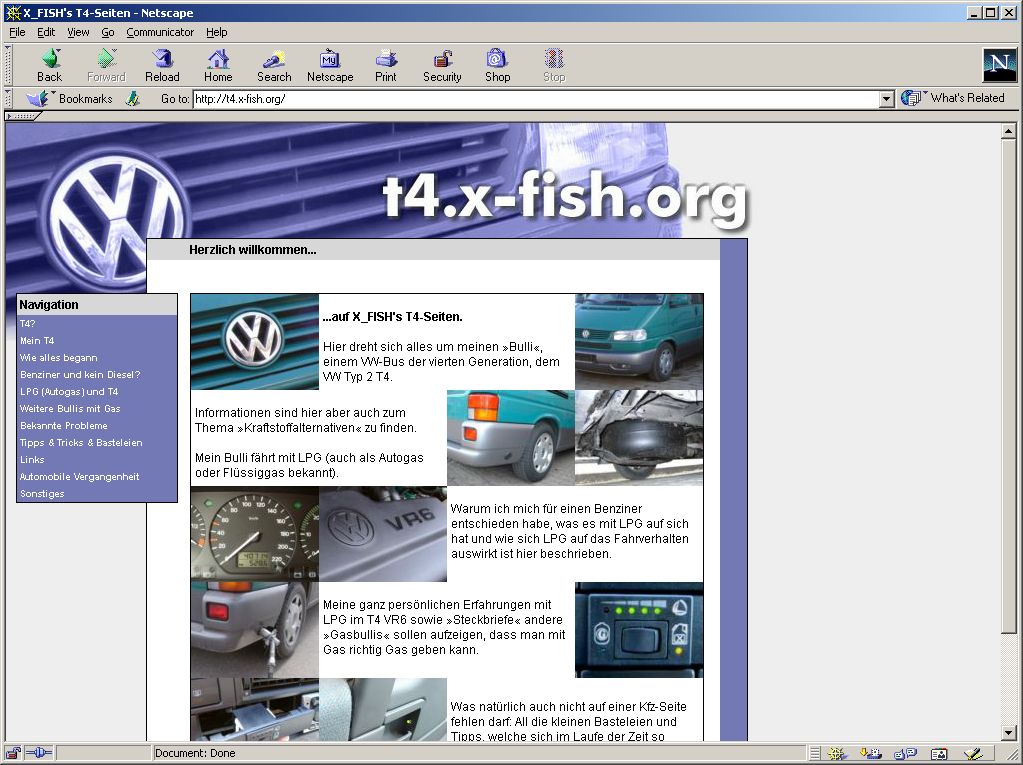Viewport: 1023px width, 765px height.
Task: Click the "Document: Done" status text
Action: [195, 753]
